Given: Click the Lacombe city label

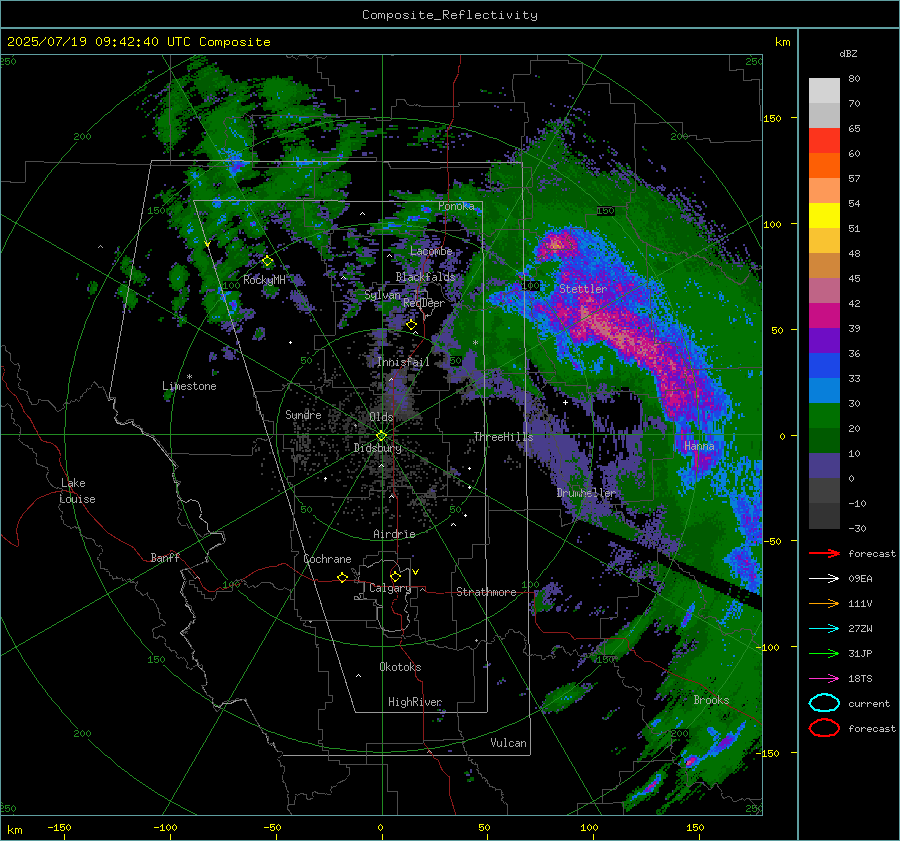Looking at the screenshot, I should click(431, 251).
